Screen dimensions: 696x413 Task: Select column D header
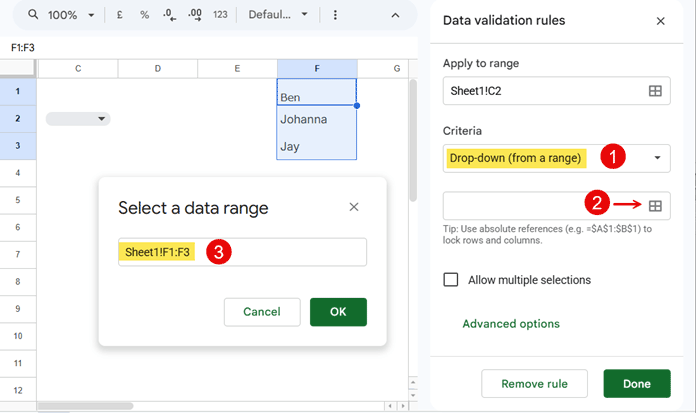[158, 68]
